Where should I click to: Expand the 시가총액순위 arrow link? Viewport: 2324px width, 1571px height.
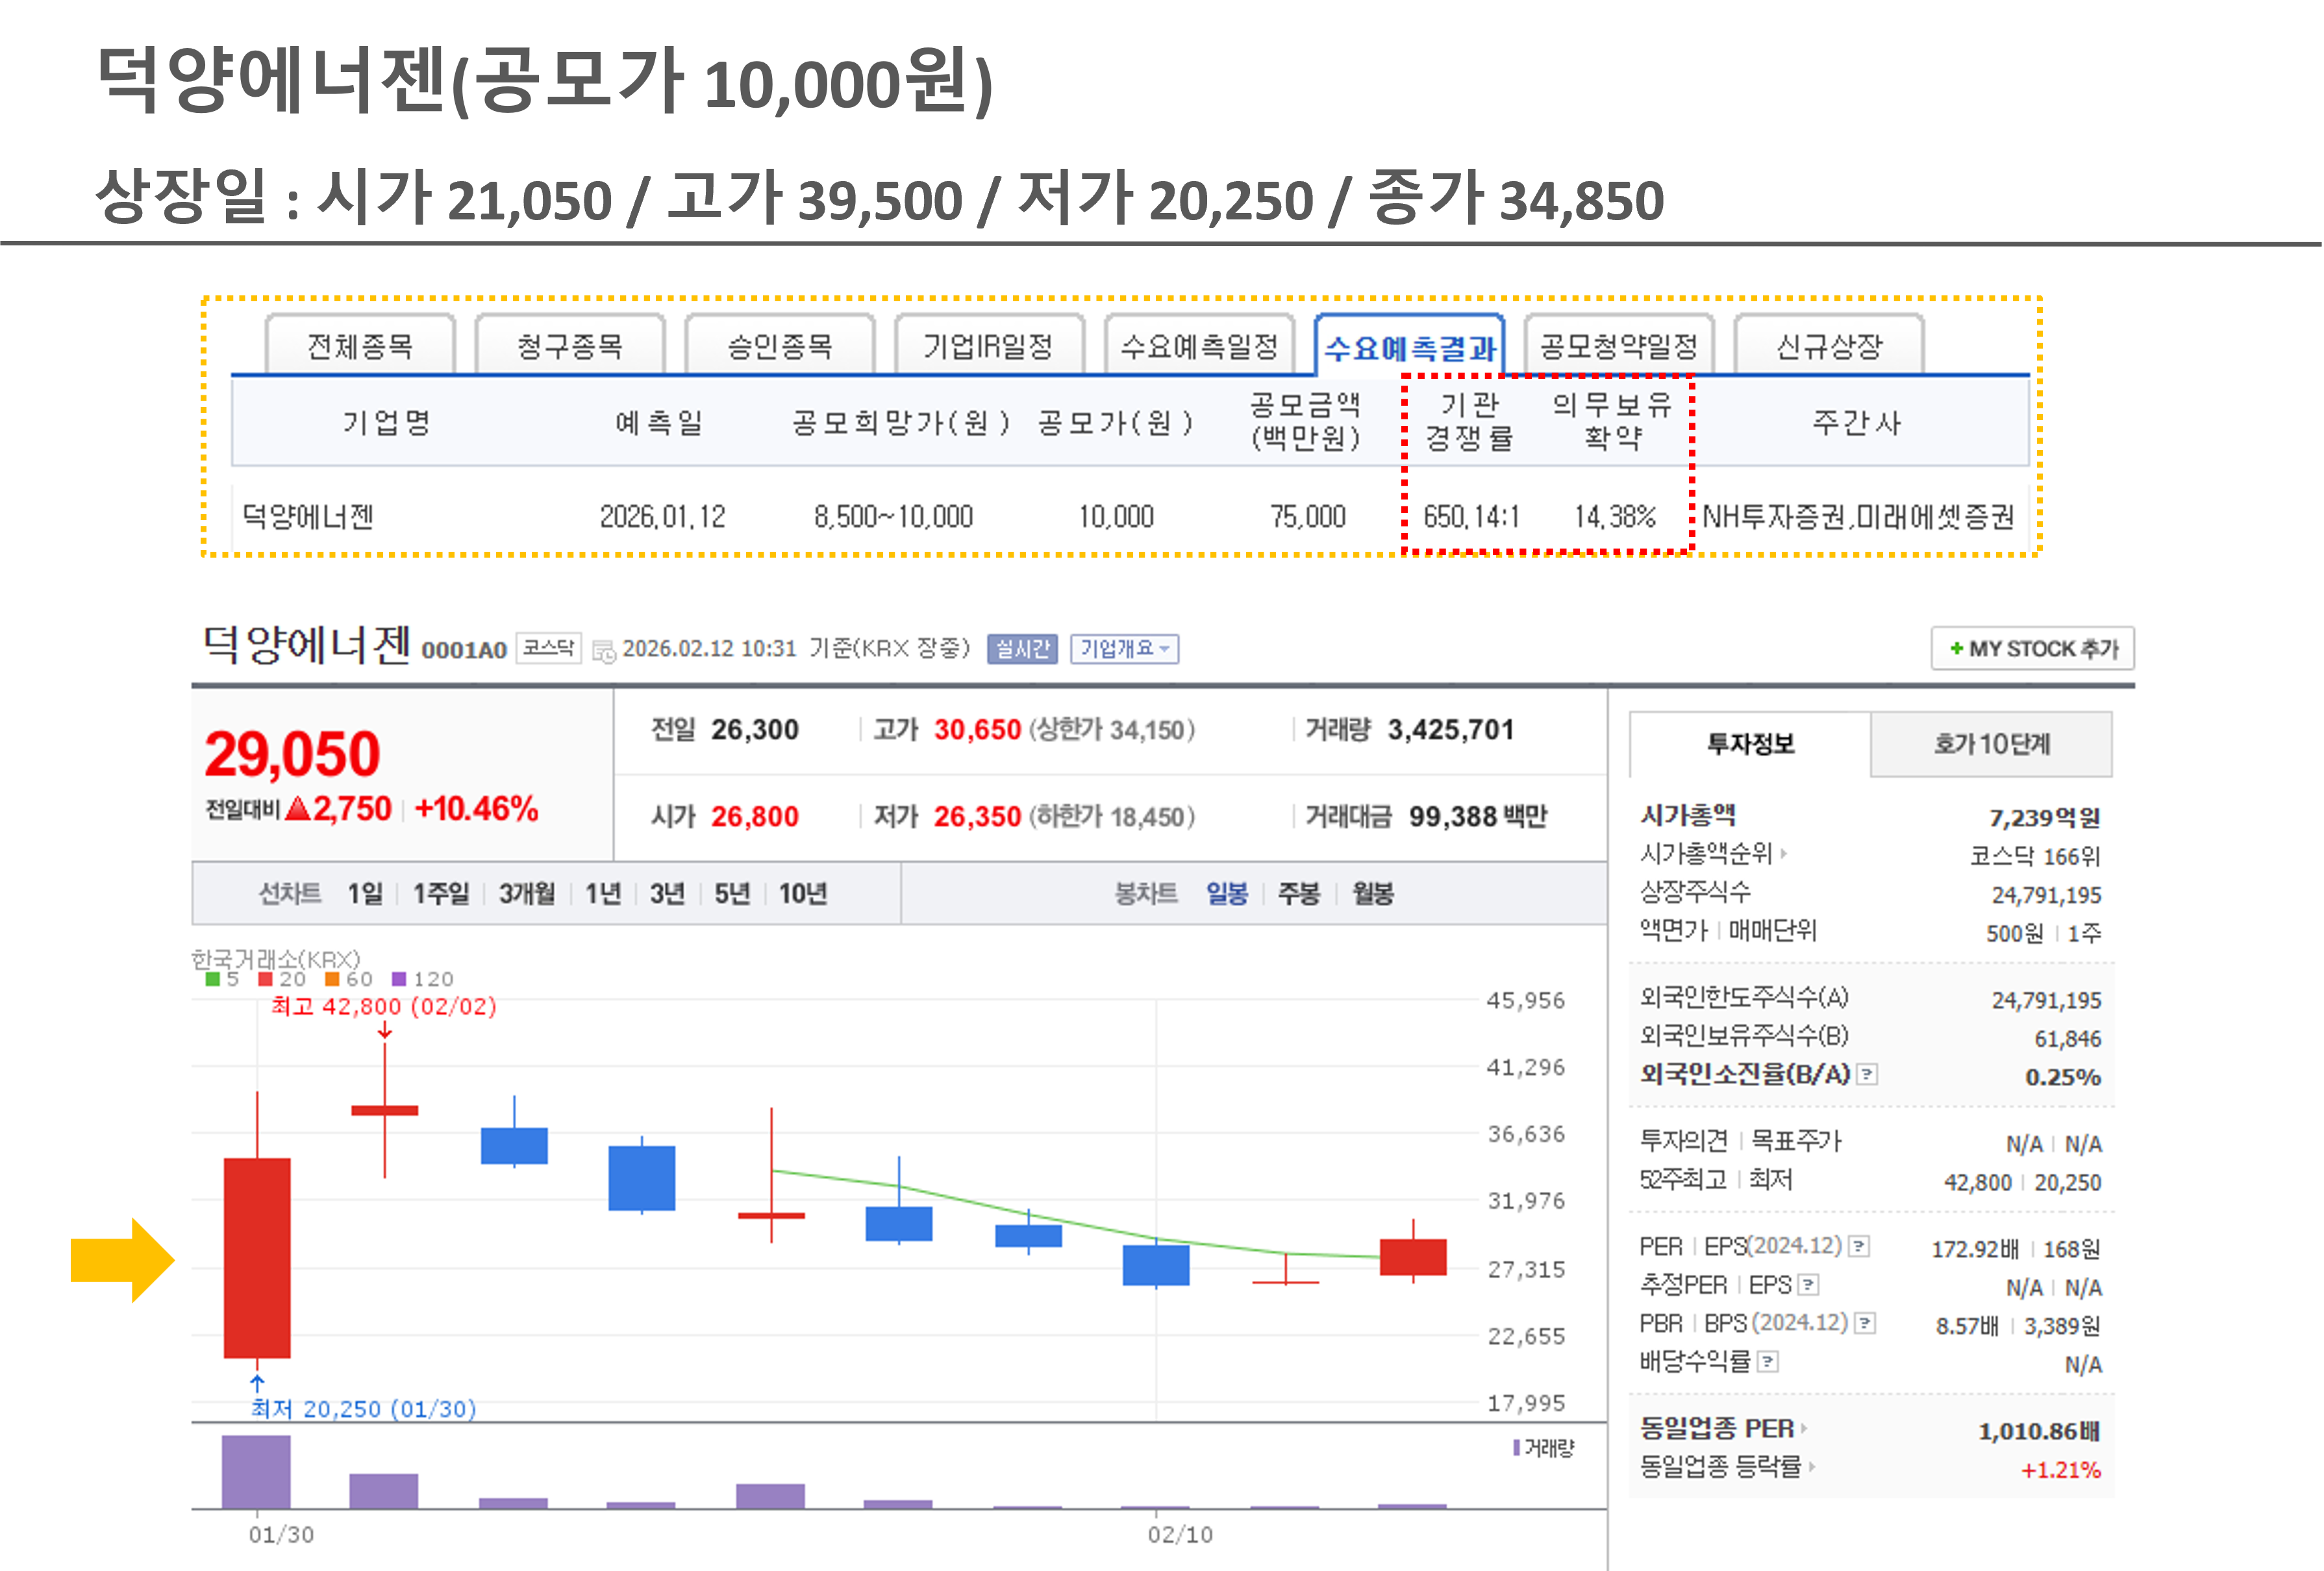1784,853
